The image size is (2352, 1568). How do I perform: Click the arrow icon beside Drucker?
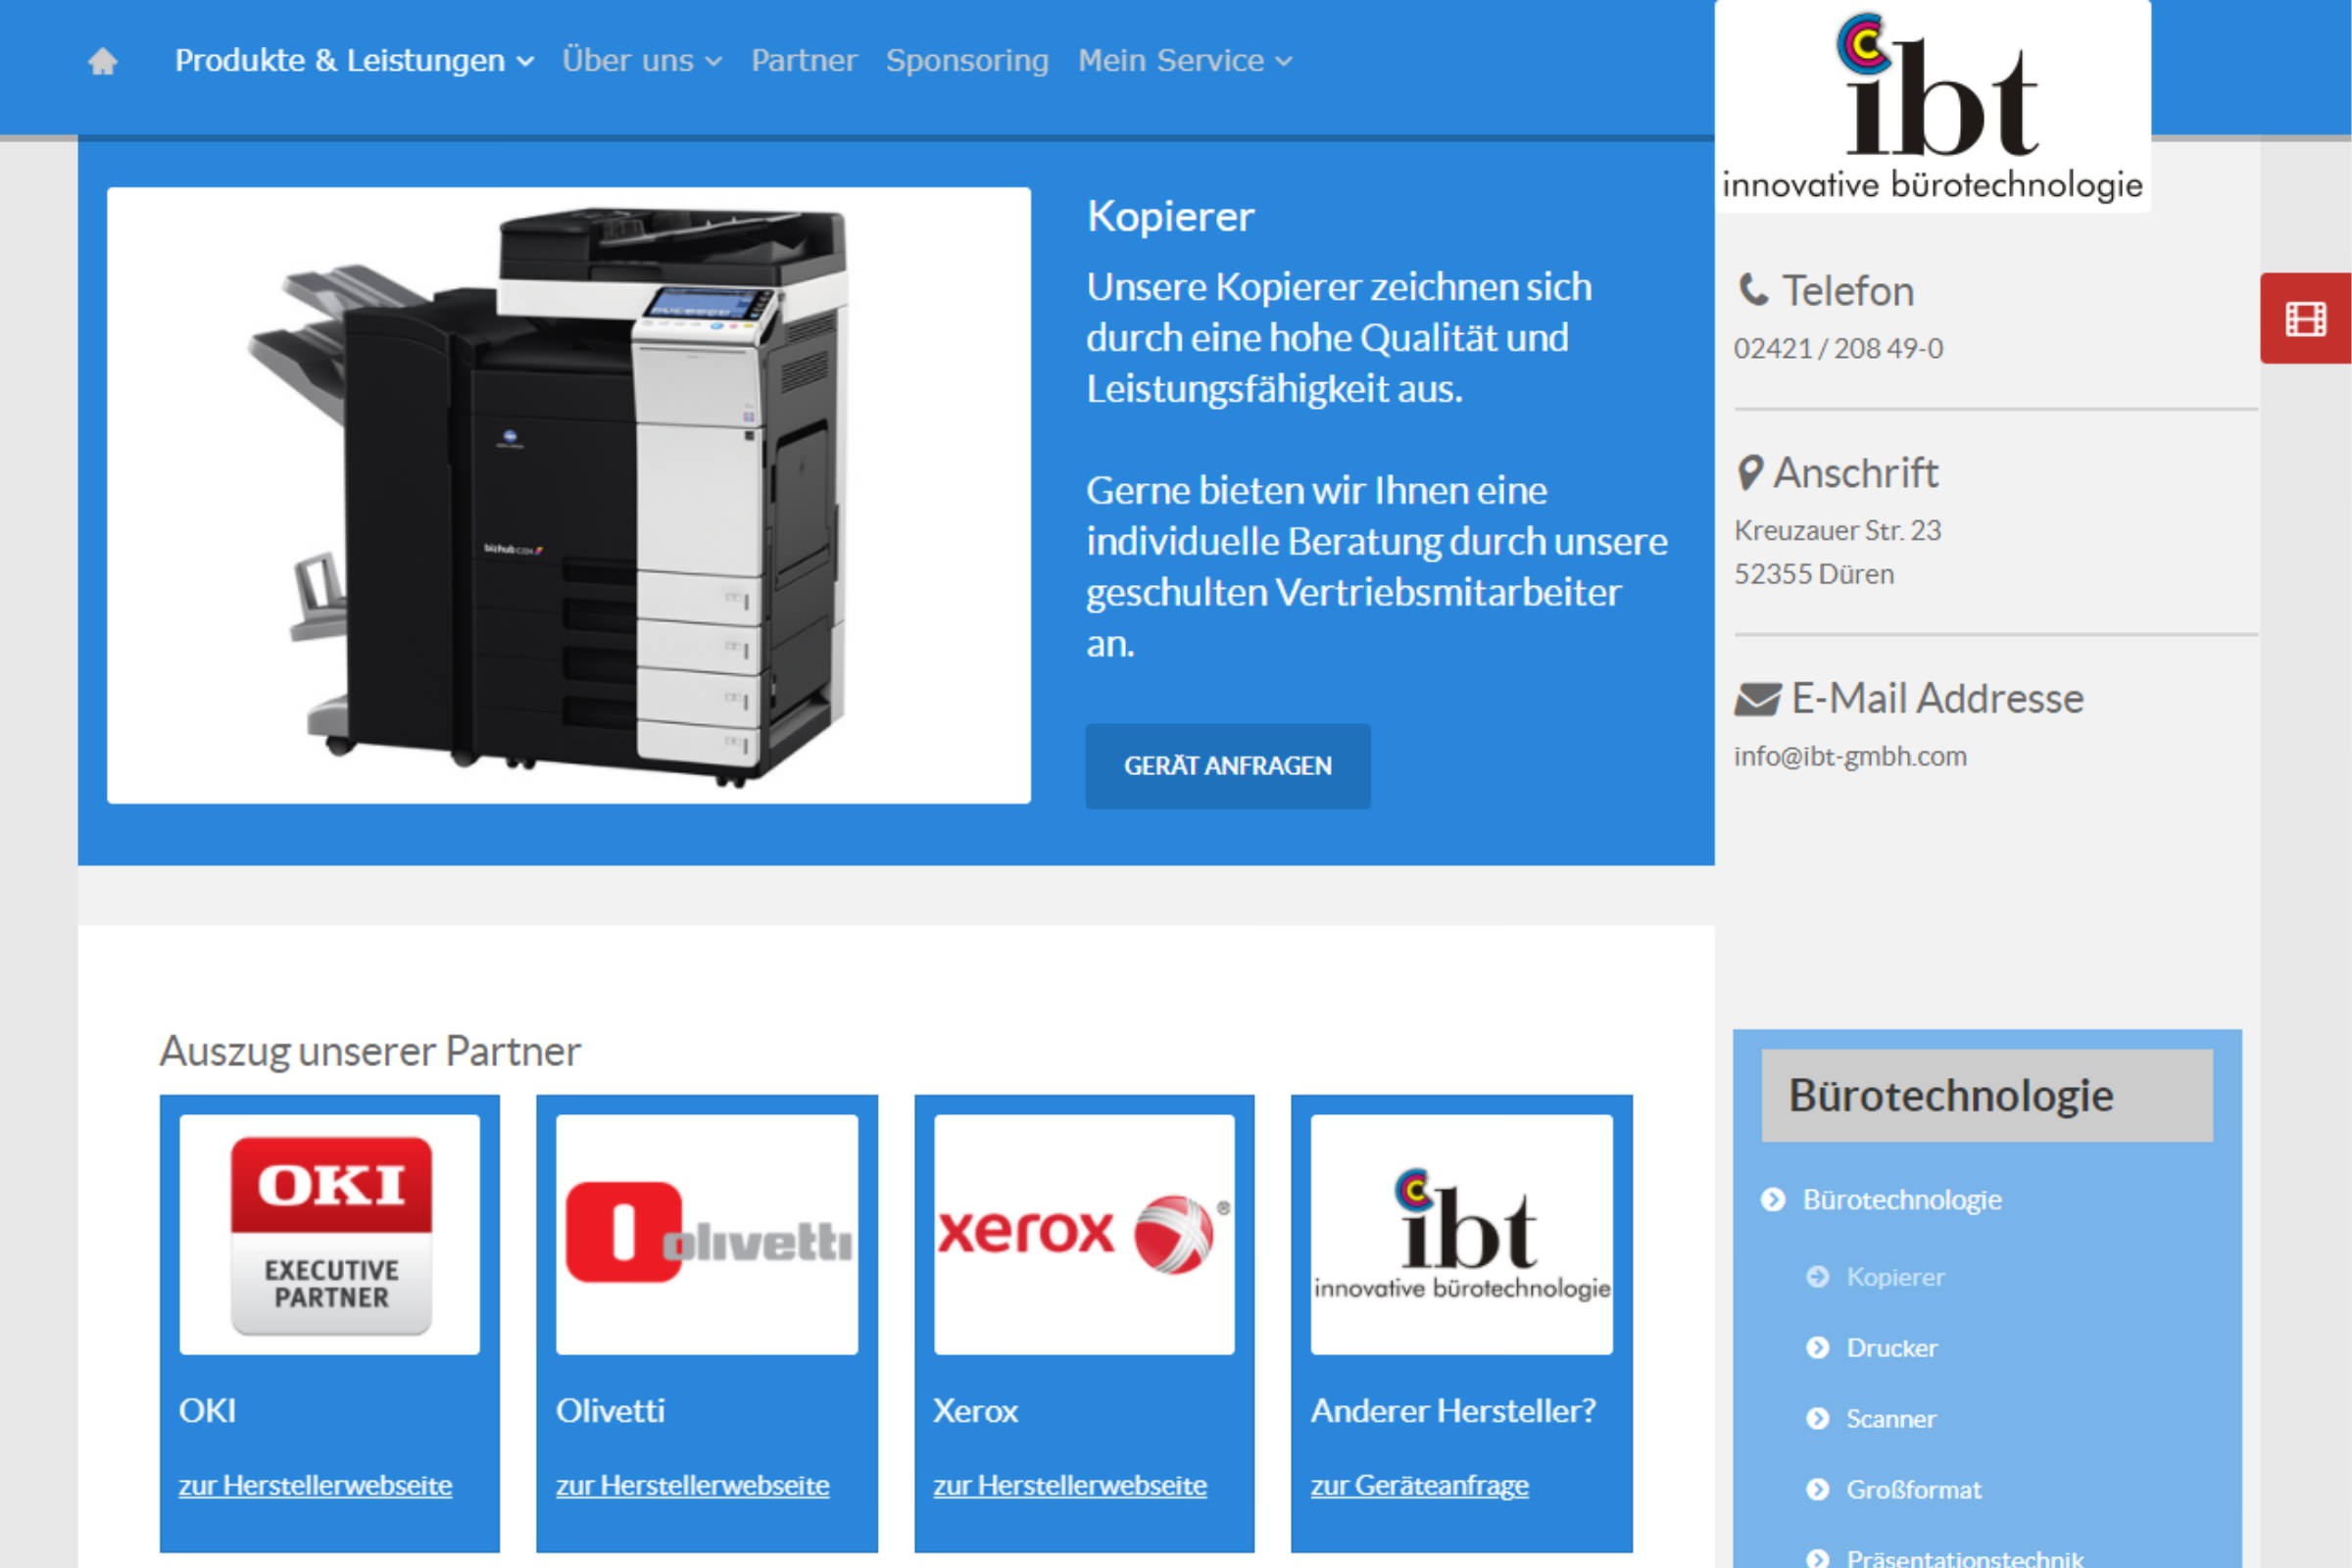1817,1348
